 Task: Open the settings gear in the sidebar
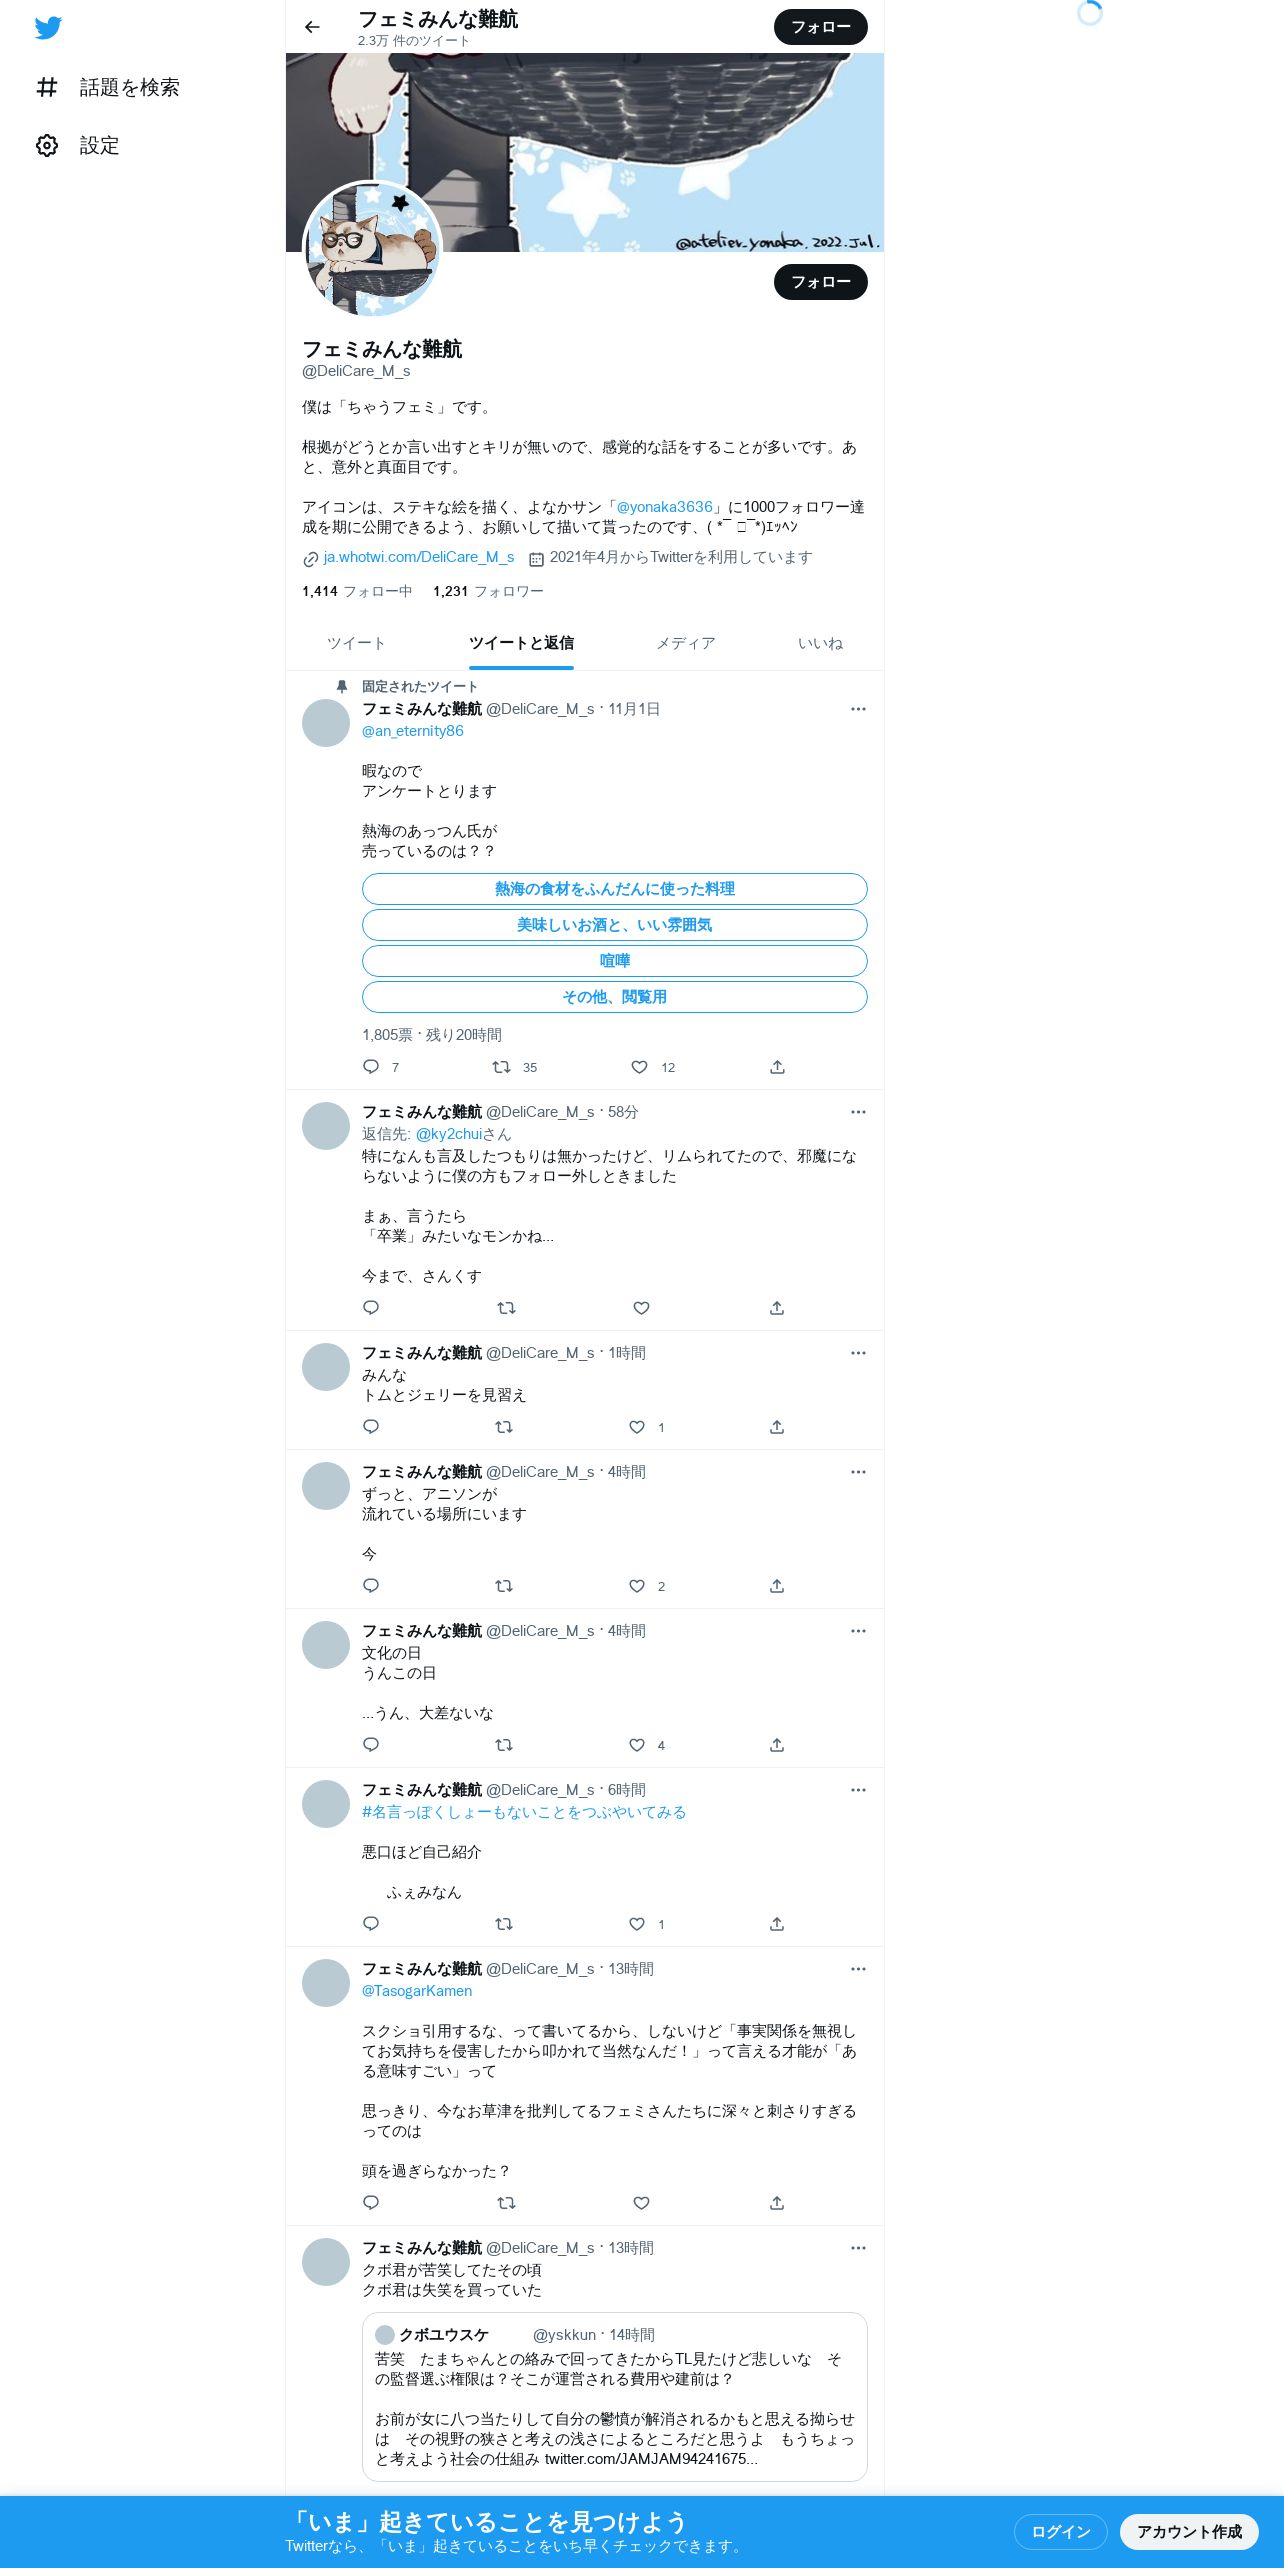click(x=47, y=146)
